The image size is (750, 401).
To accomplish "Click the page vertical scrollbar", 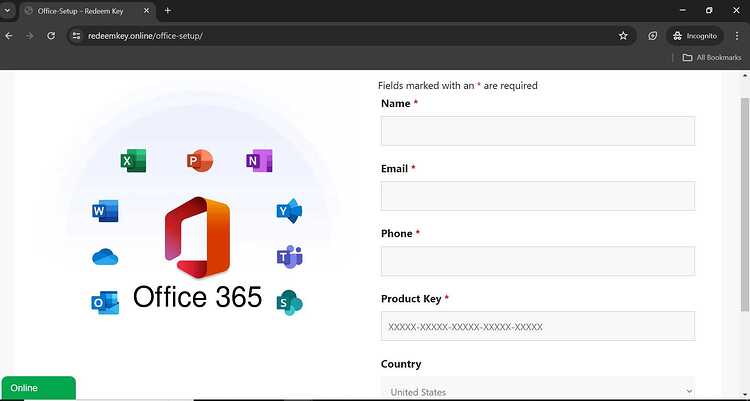I will tap(744, 205).
